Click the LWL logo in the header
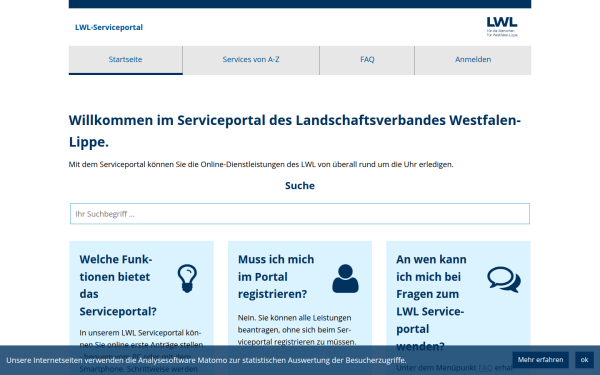 (x=502, y=27)
